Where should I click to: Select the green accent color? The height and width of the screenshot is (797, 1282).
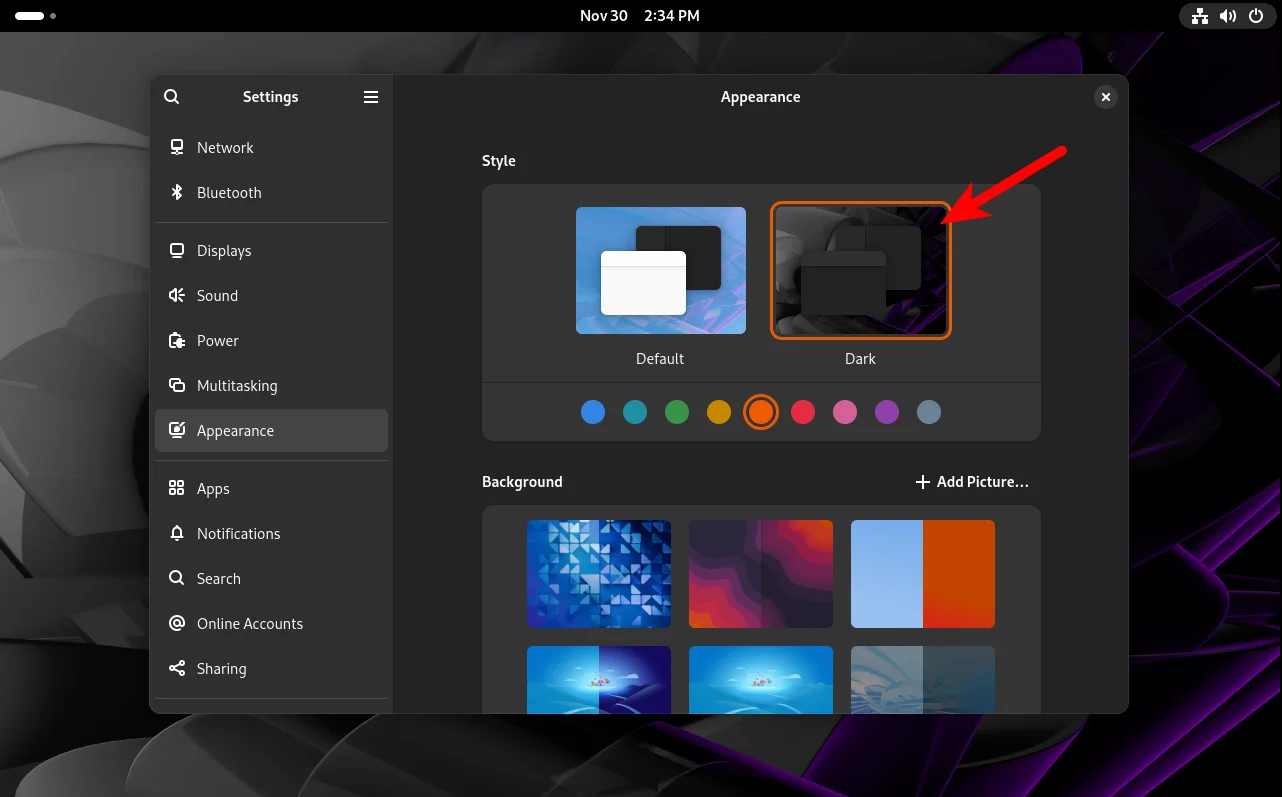point(677,412)
